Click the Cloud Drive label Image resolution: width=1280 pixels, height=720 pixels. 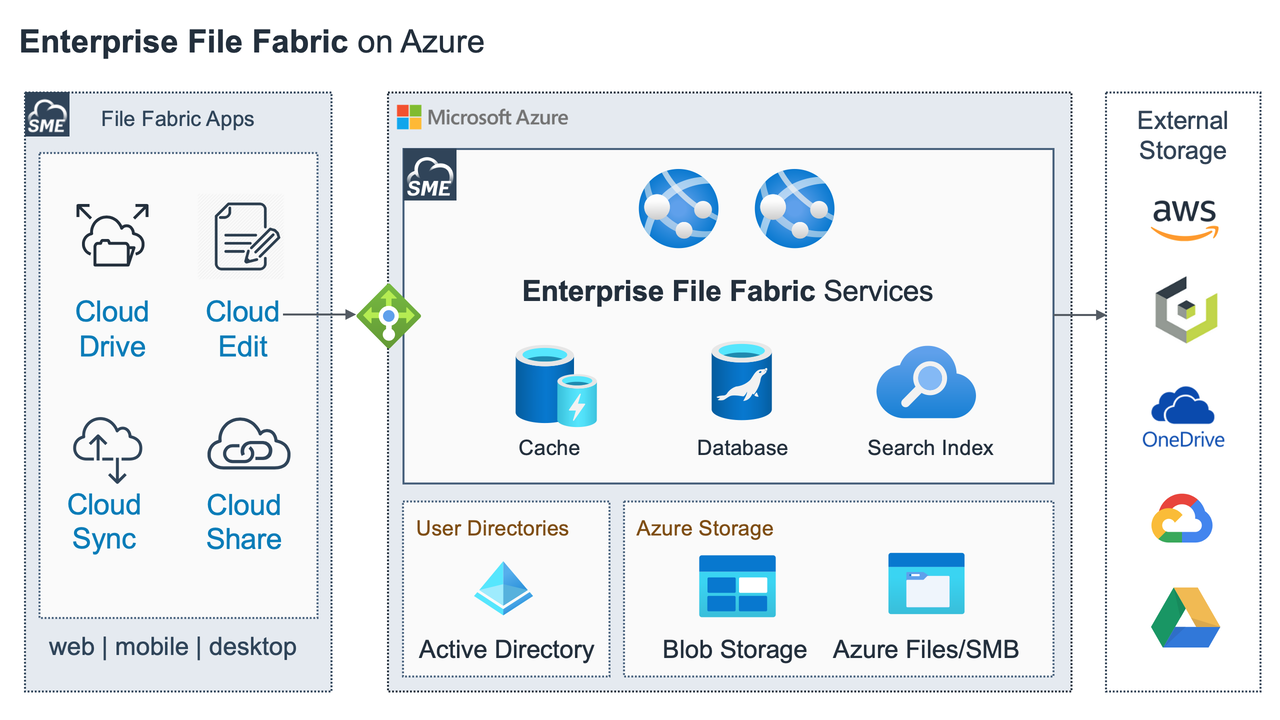pos(112,329)
